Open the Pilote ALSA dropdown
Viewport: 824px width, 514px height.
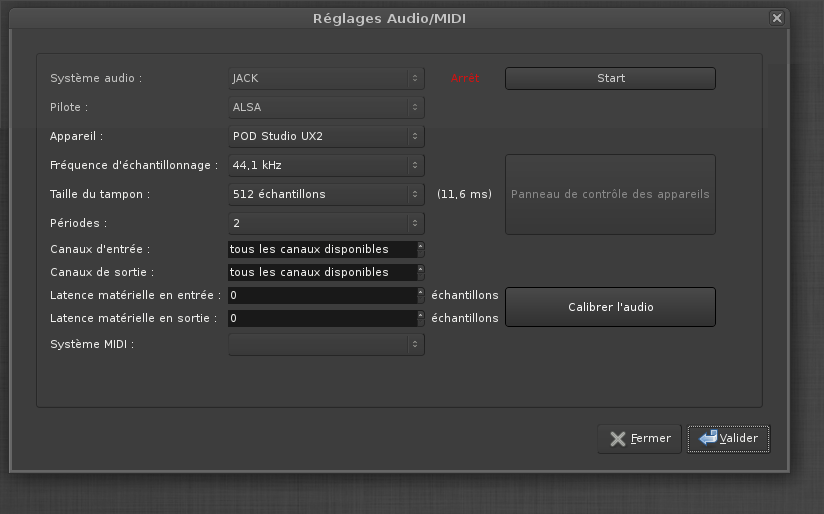click(326, 107)
